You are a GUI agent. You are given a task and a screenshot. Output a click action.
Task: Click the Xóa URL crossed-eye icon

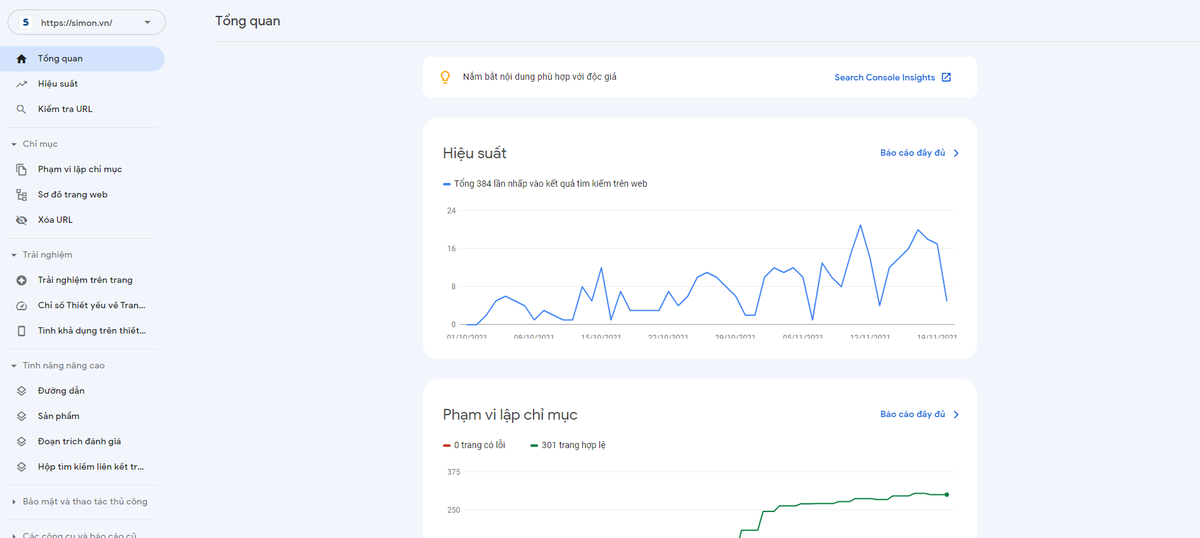click(x=21, y=220)
